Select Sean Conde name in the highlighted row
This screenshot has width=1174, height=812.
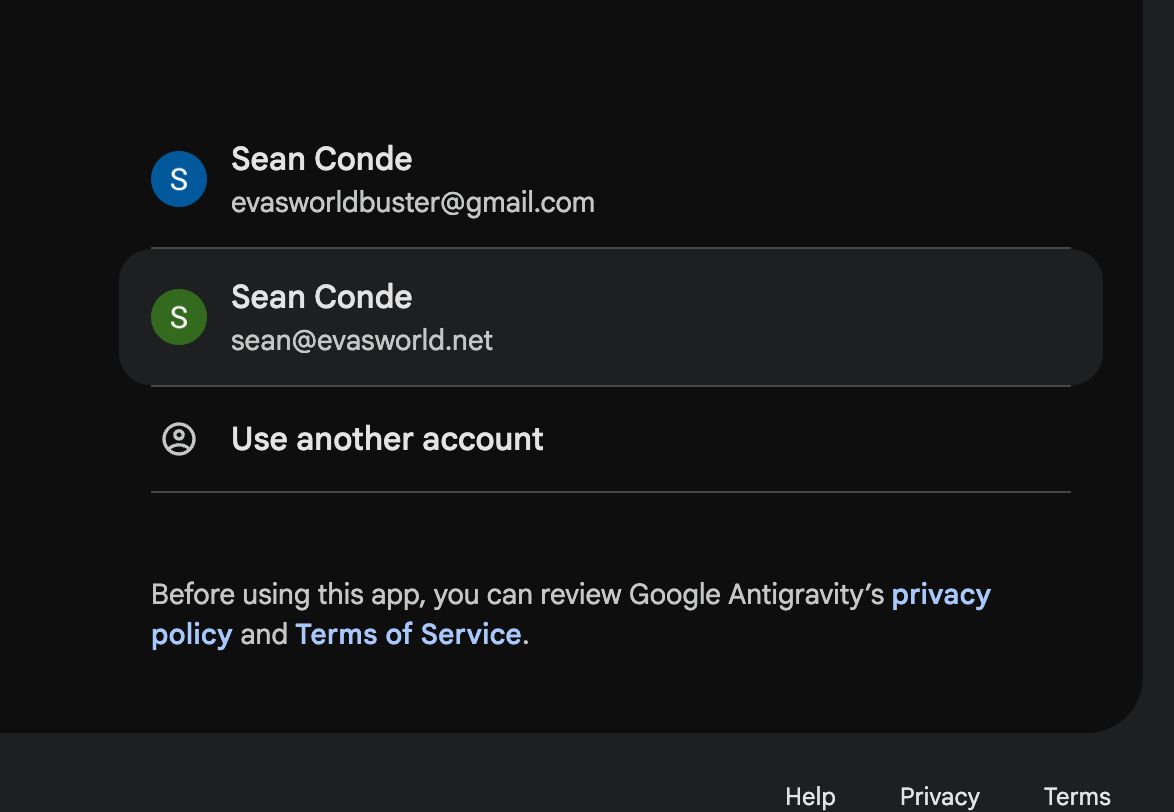click(x=321, y=297)
